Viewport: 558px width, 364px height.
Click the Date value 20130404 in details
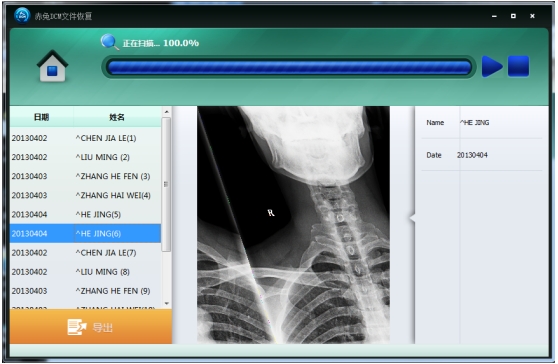(472, 155)
